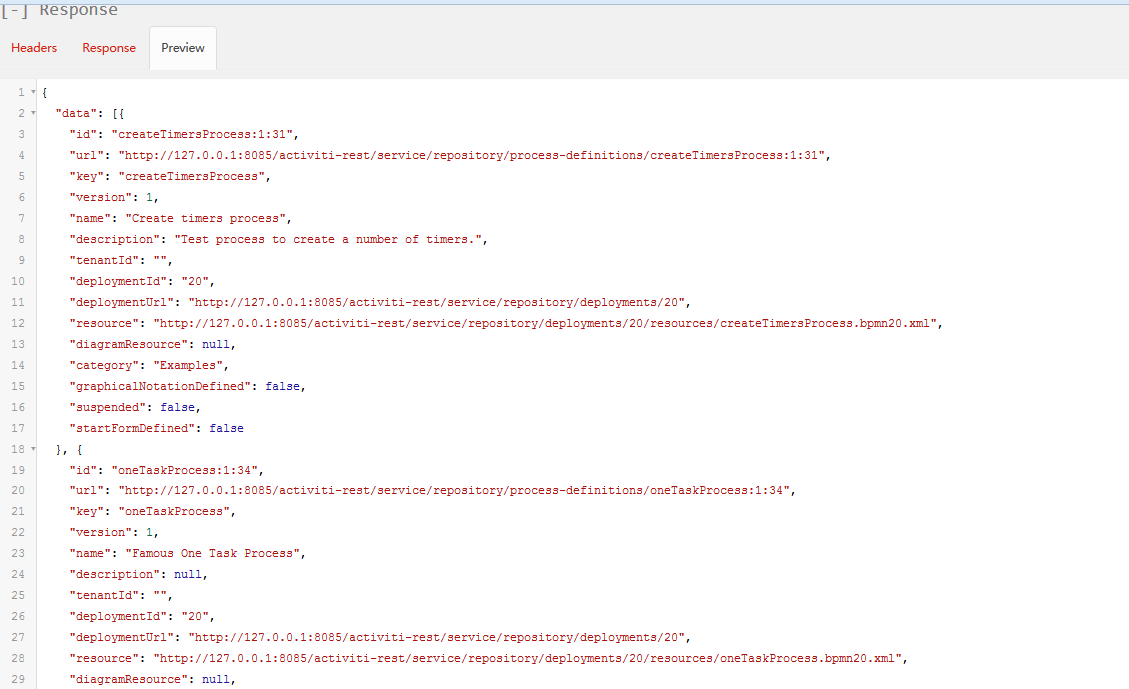1129x689 pixels.
Task: Select the "Examples" category value
Action: coord(188,365)
